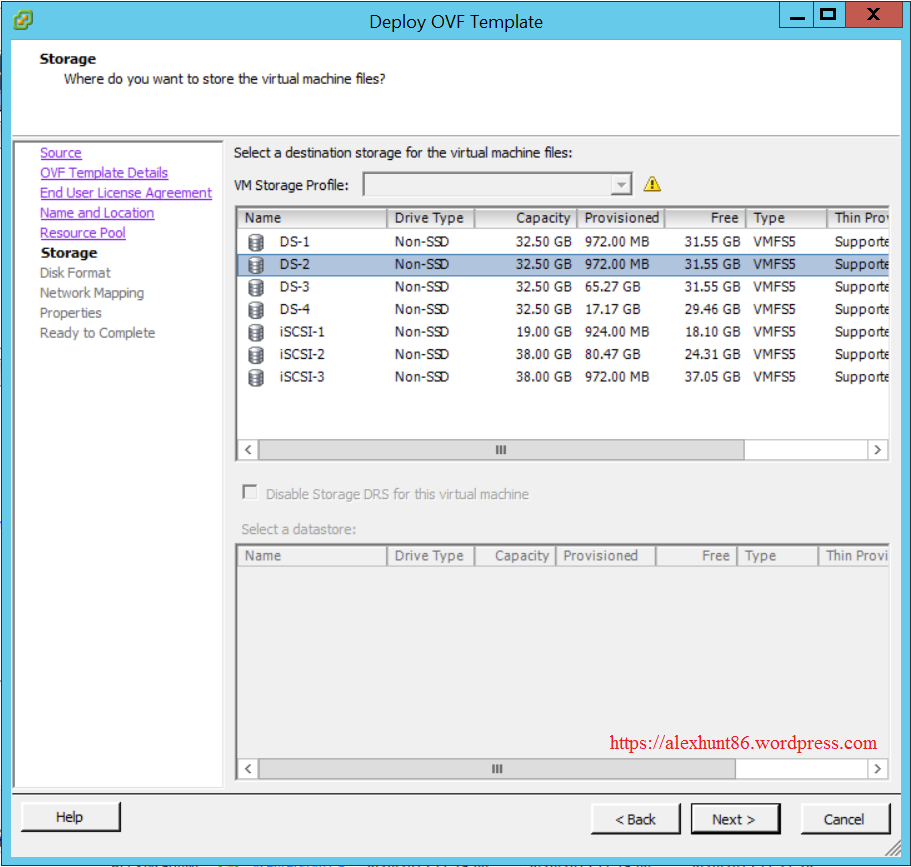This screenshot has height=867, width=911.
Task: Open the End User License Agreement step
Action: pos(126,193)
